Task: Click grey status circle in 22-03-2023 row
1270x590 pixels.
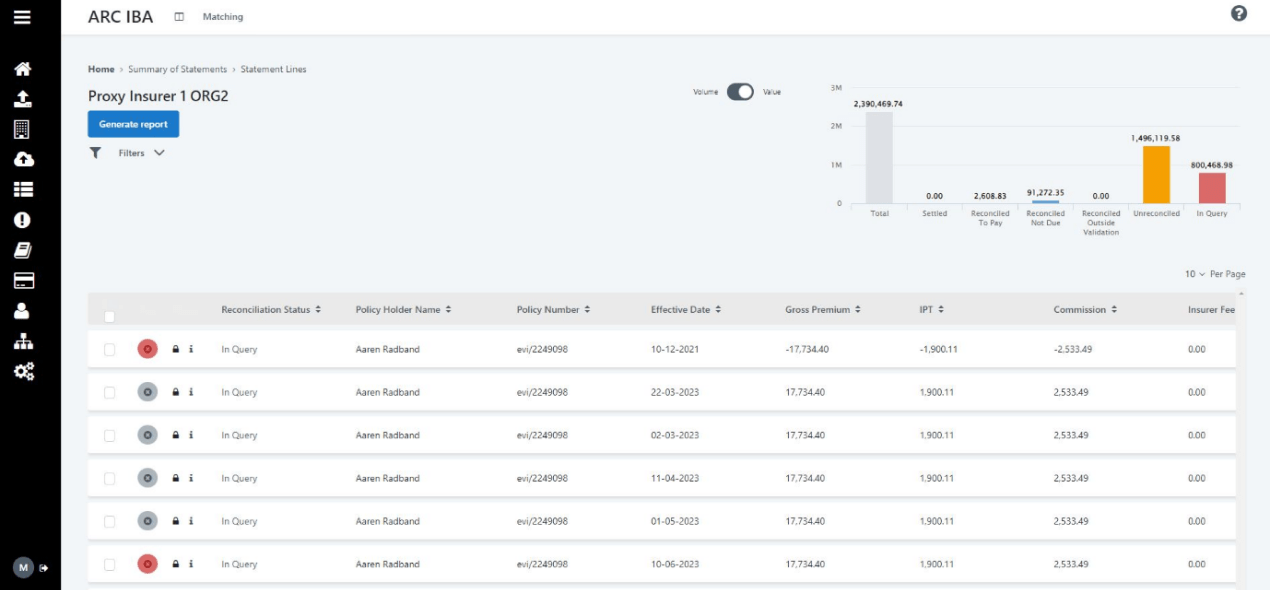Action: 147,392
